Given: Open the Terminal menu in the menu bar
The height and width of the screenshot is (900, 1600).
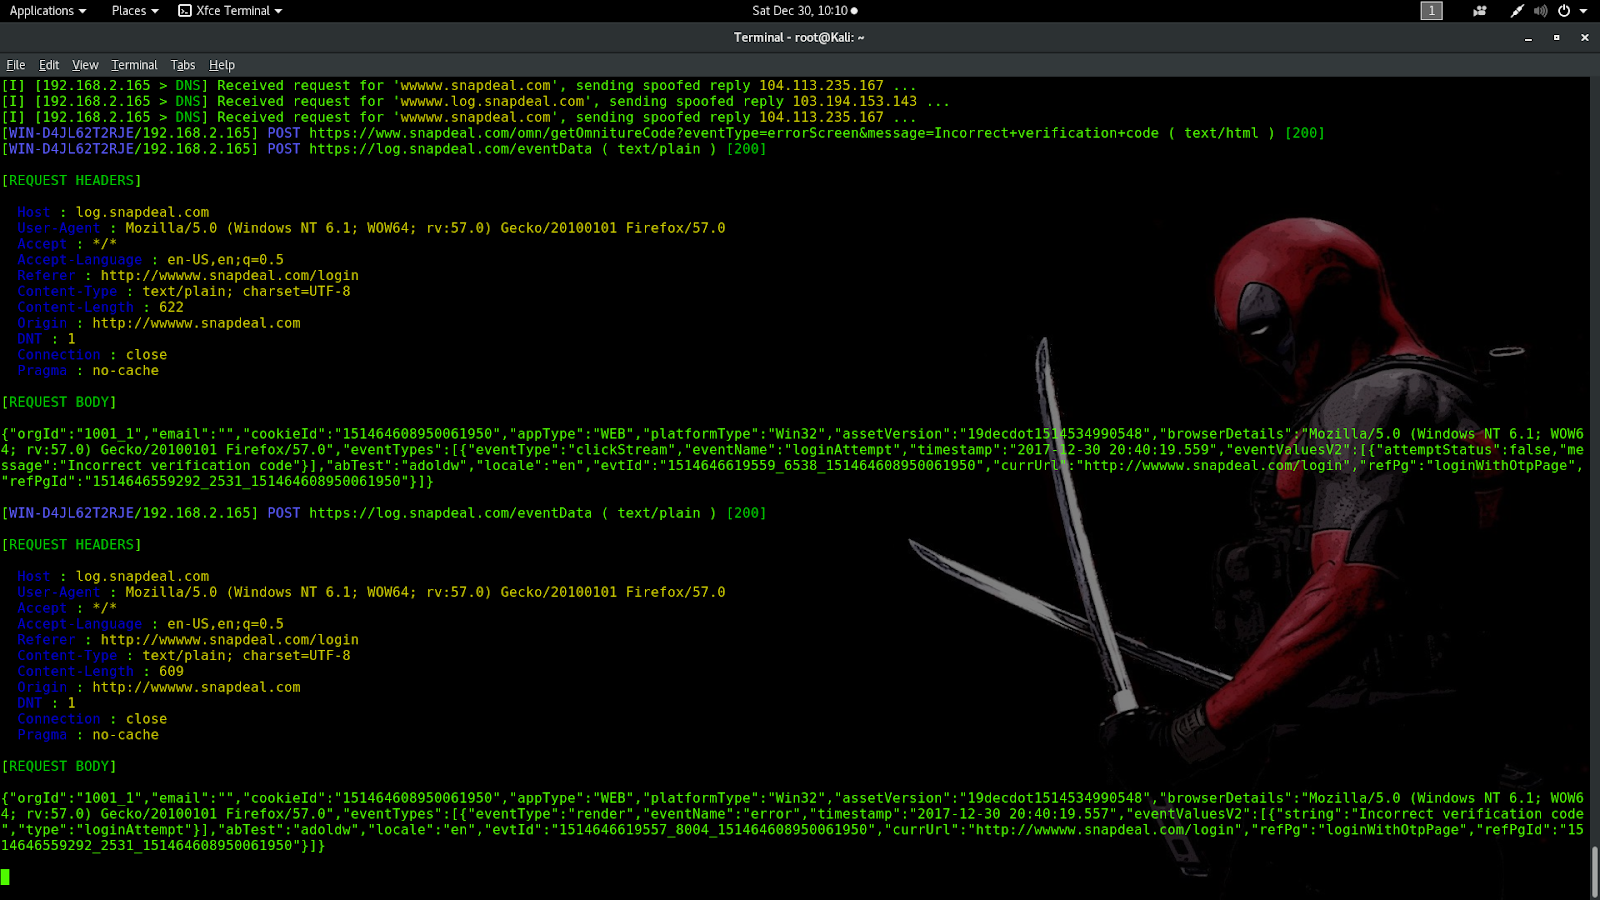Looking at the screenshot, I should [134, 65].
